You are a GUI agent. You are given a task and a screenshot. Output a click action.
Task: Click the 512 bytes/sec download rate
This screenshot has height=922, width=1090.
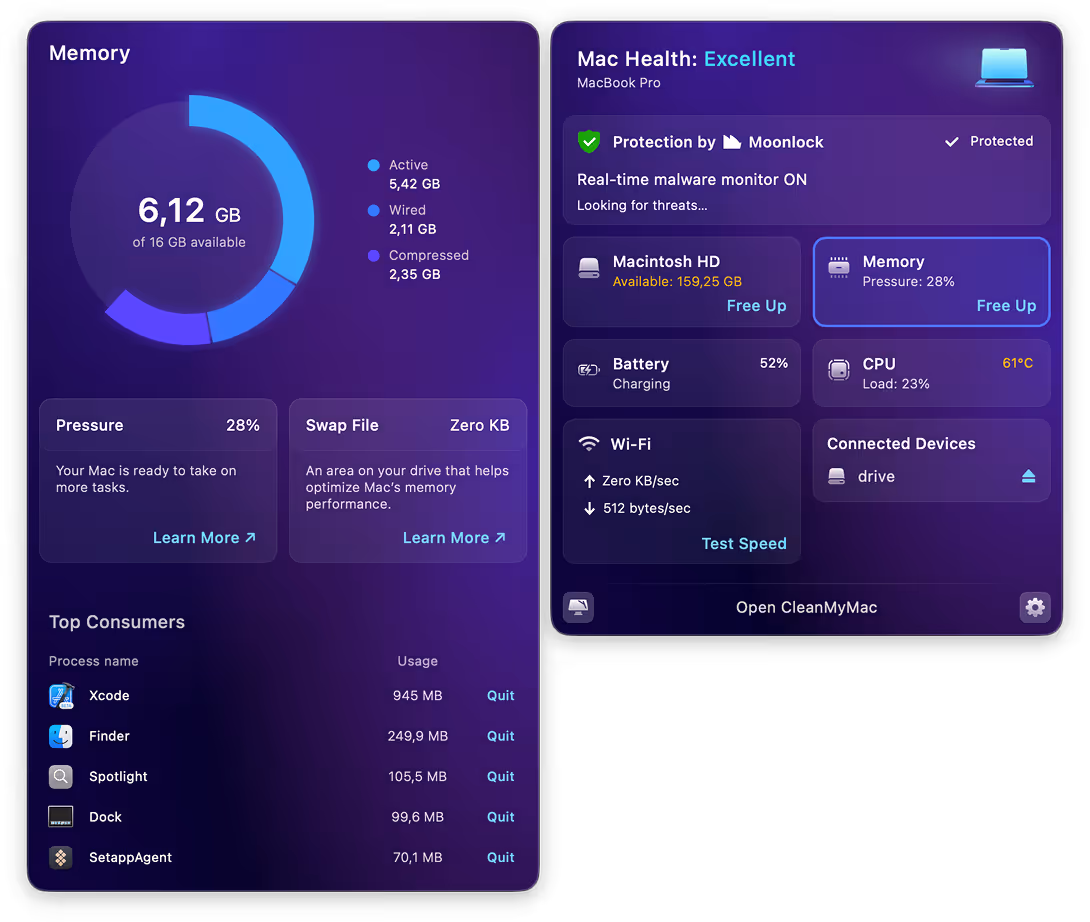pos(647,508)
